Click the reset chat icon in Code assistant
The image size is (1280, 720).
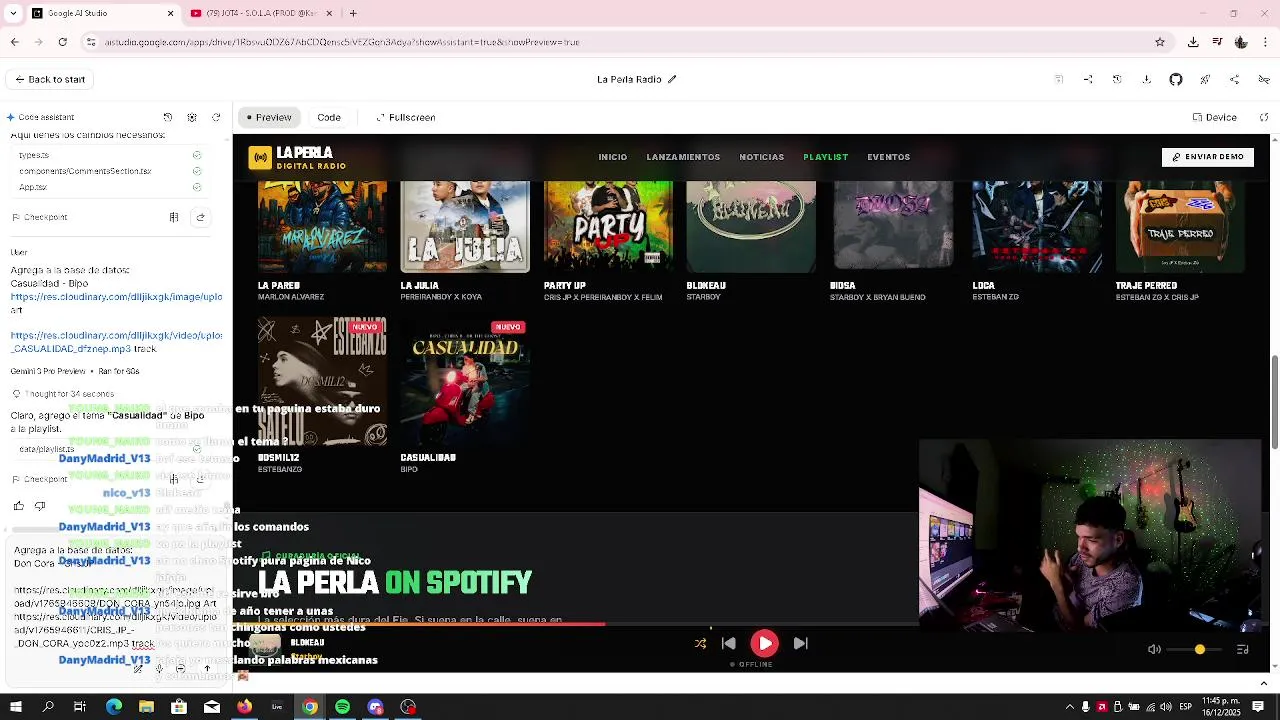tap(216, 117)
